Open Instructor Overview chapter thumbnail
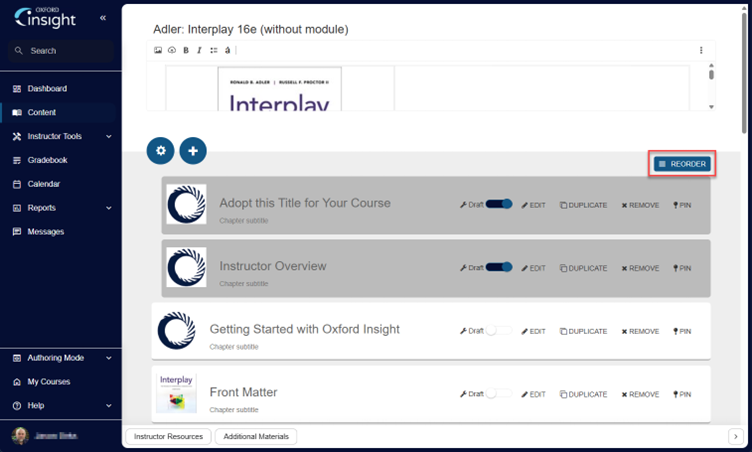The width and height of the screenshot is (752, 452). [x=187, y=267]
